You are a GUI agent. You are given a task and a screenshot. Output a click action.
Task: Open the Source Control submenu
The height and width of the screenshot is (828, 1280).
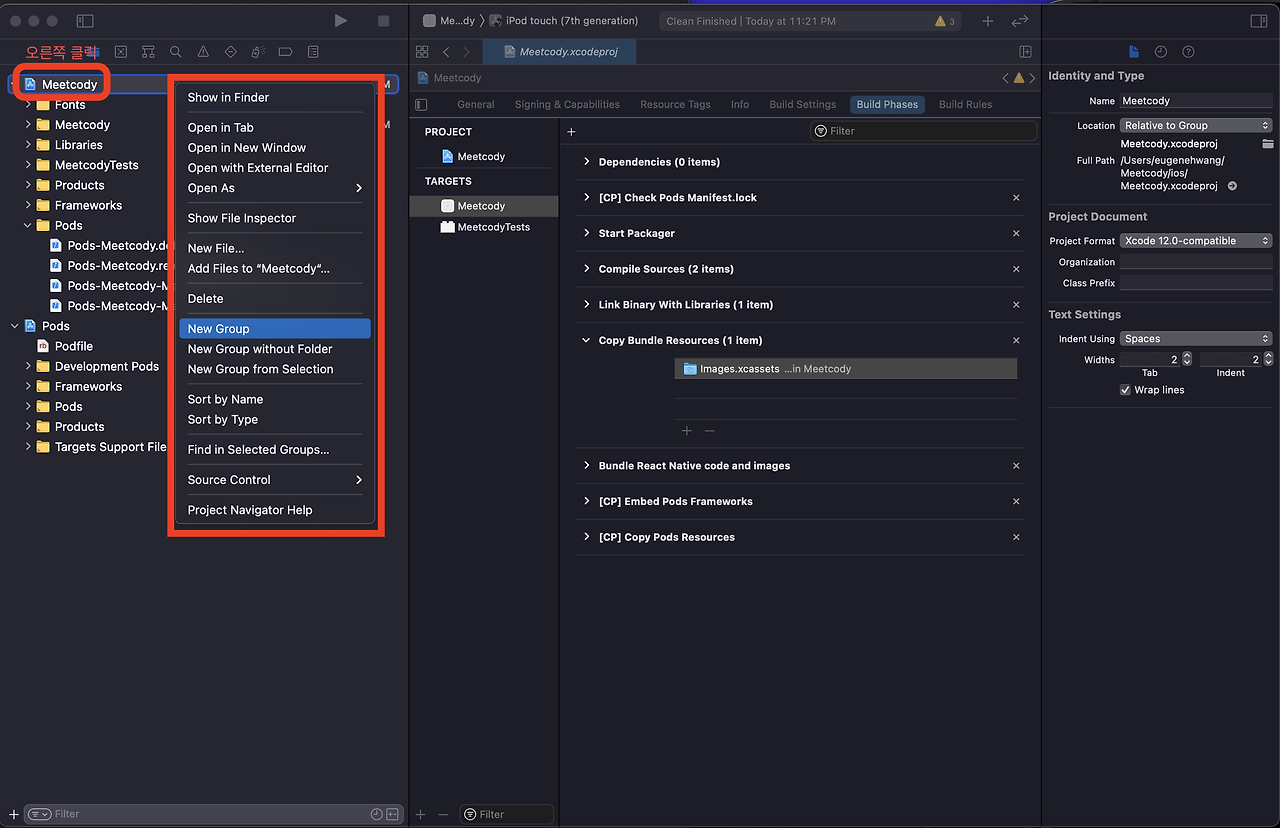[274, 480]
